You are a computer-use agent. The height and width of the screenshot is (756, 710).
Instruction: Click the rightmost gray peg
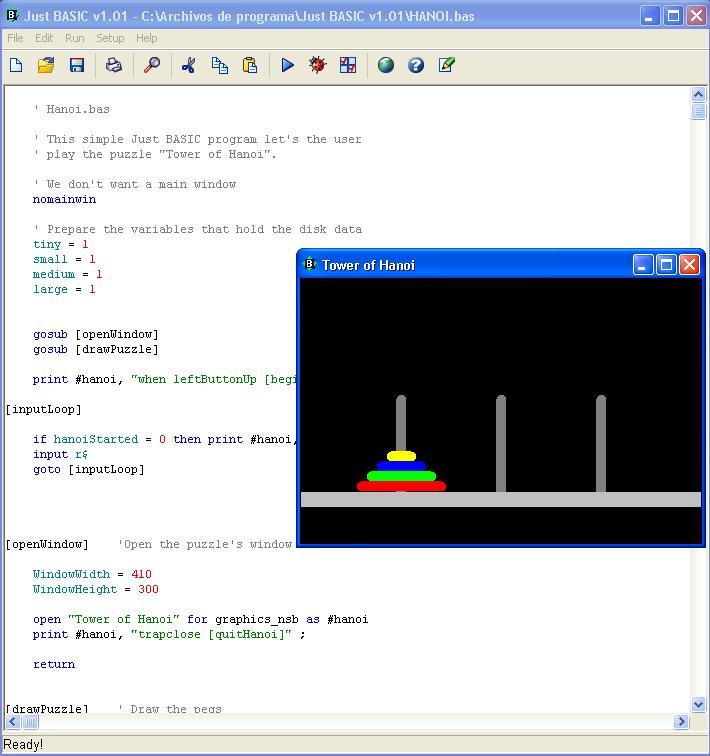[x=601, y=444]
